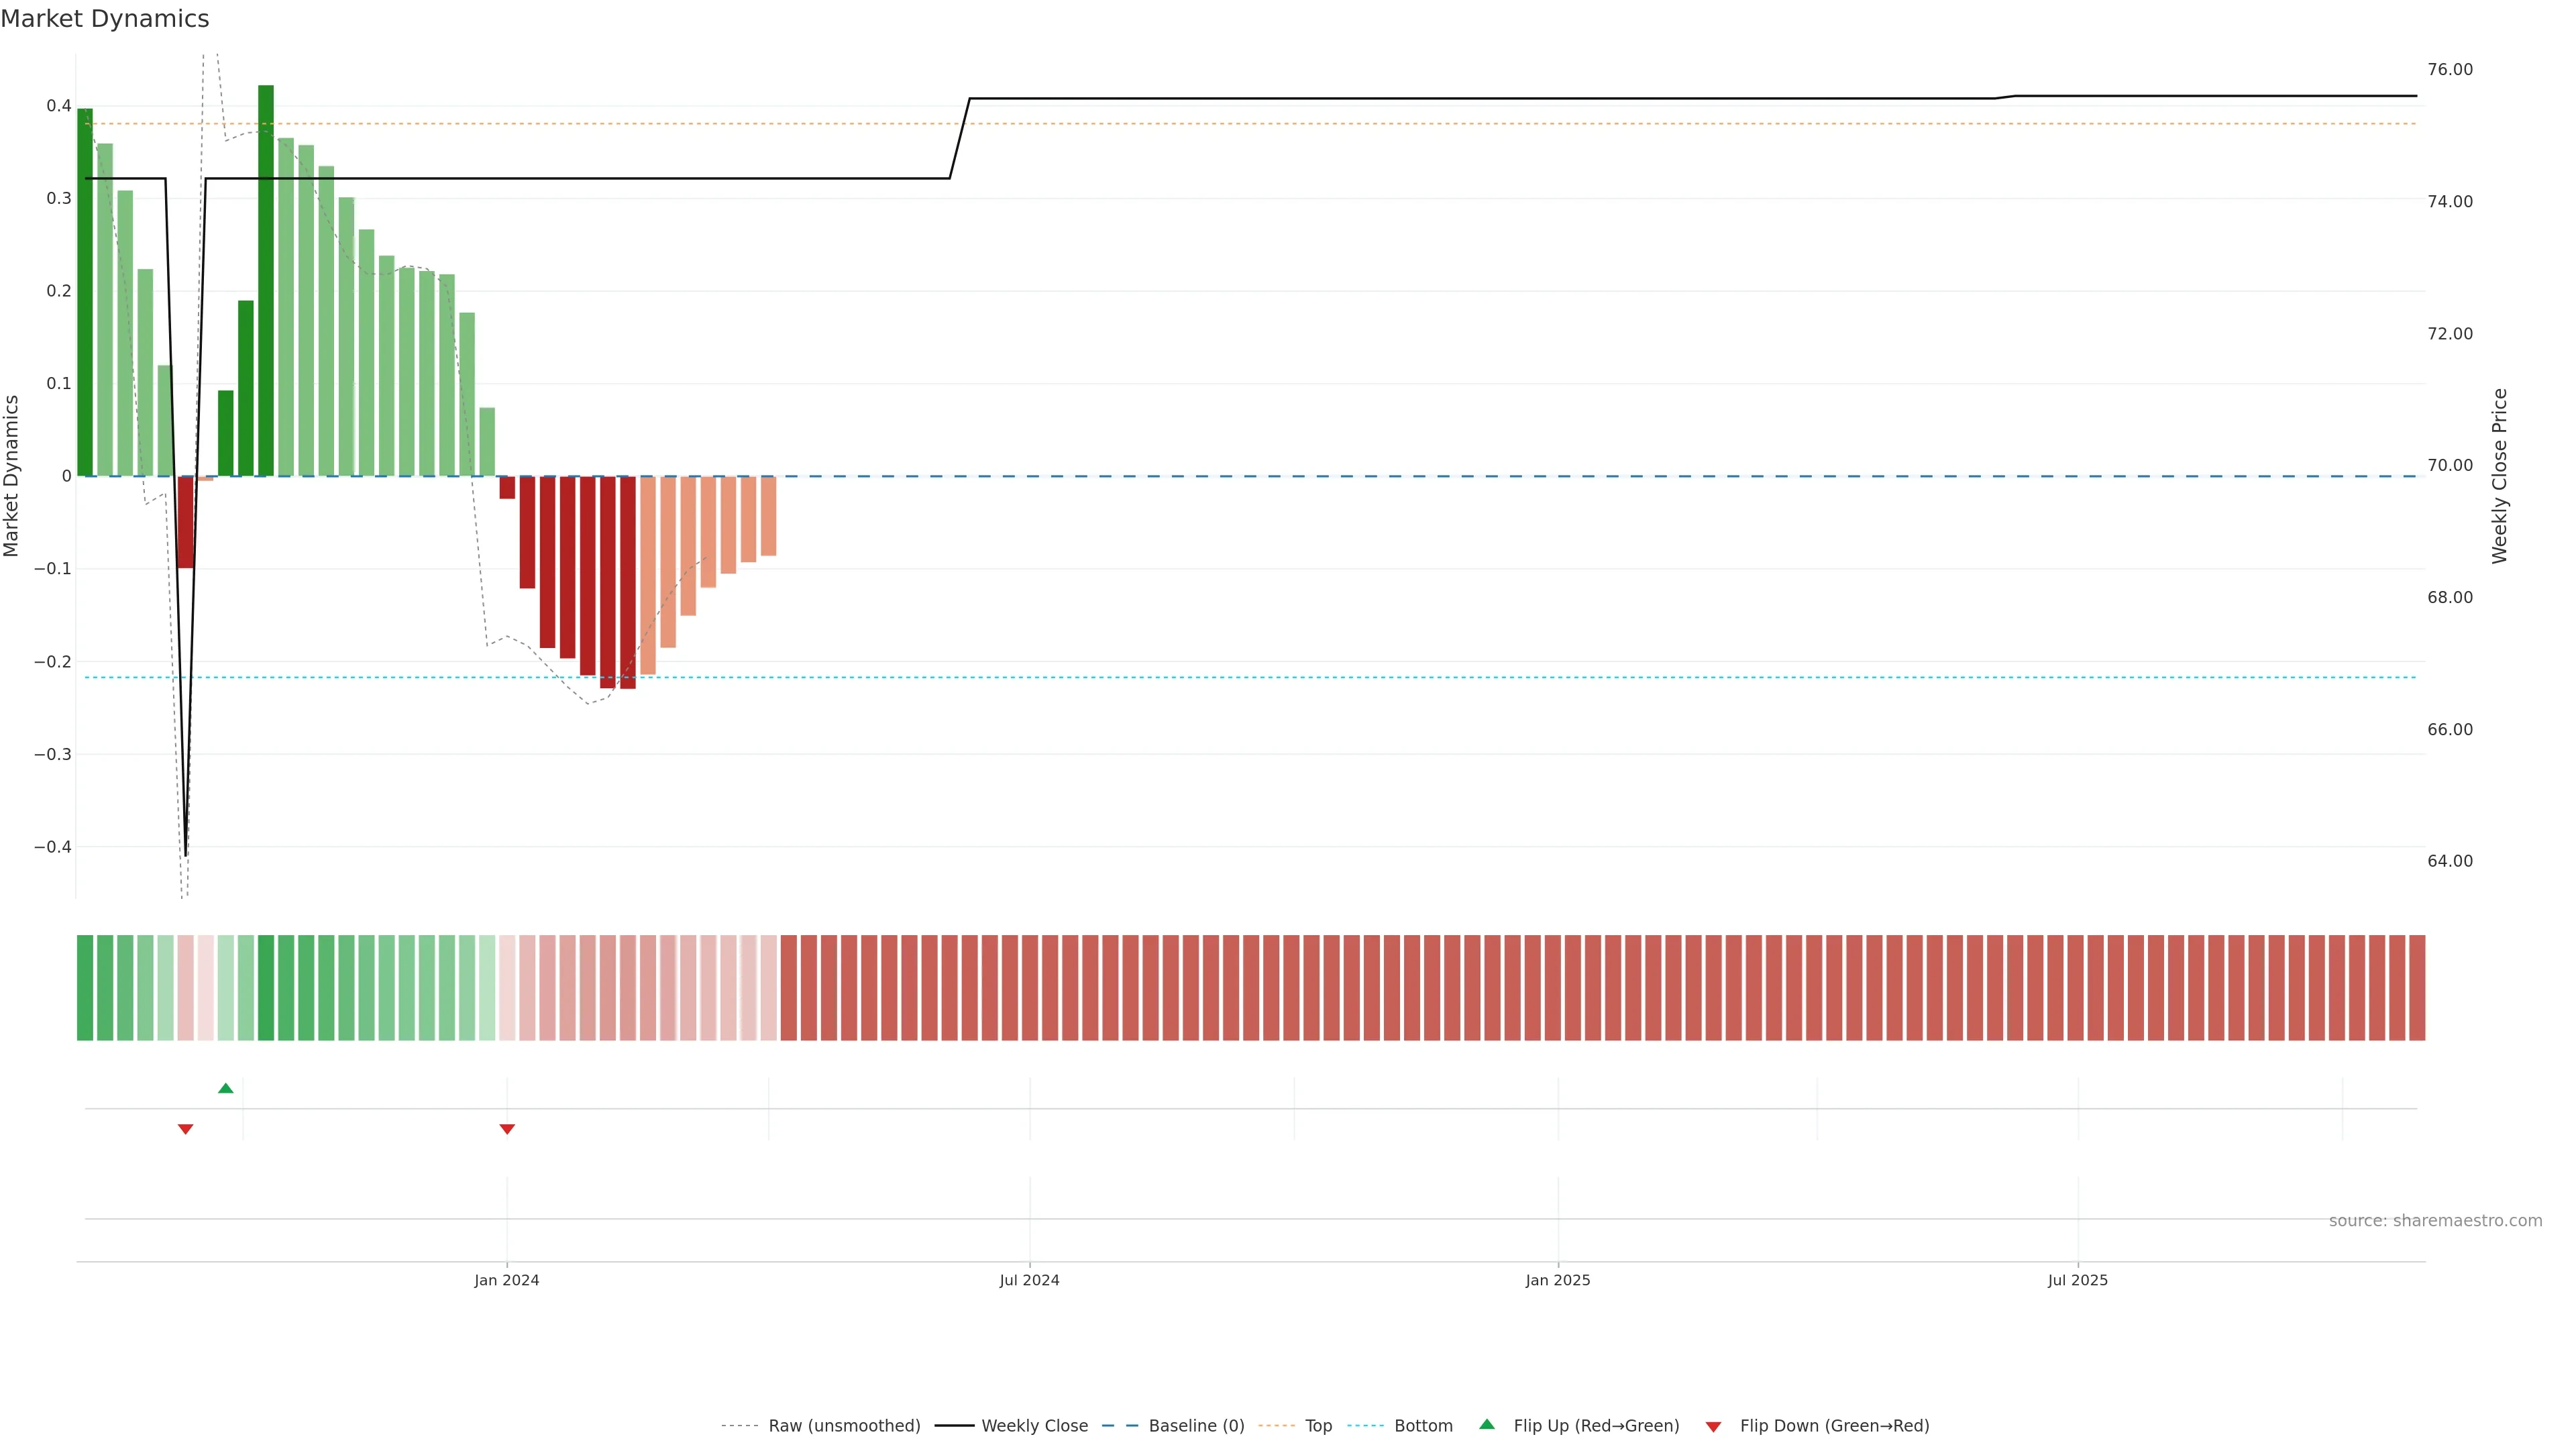Toggle Weekly Close legend label
Screen dimensions: 2576x1449
[x=1034, y=1426]
